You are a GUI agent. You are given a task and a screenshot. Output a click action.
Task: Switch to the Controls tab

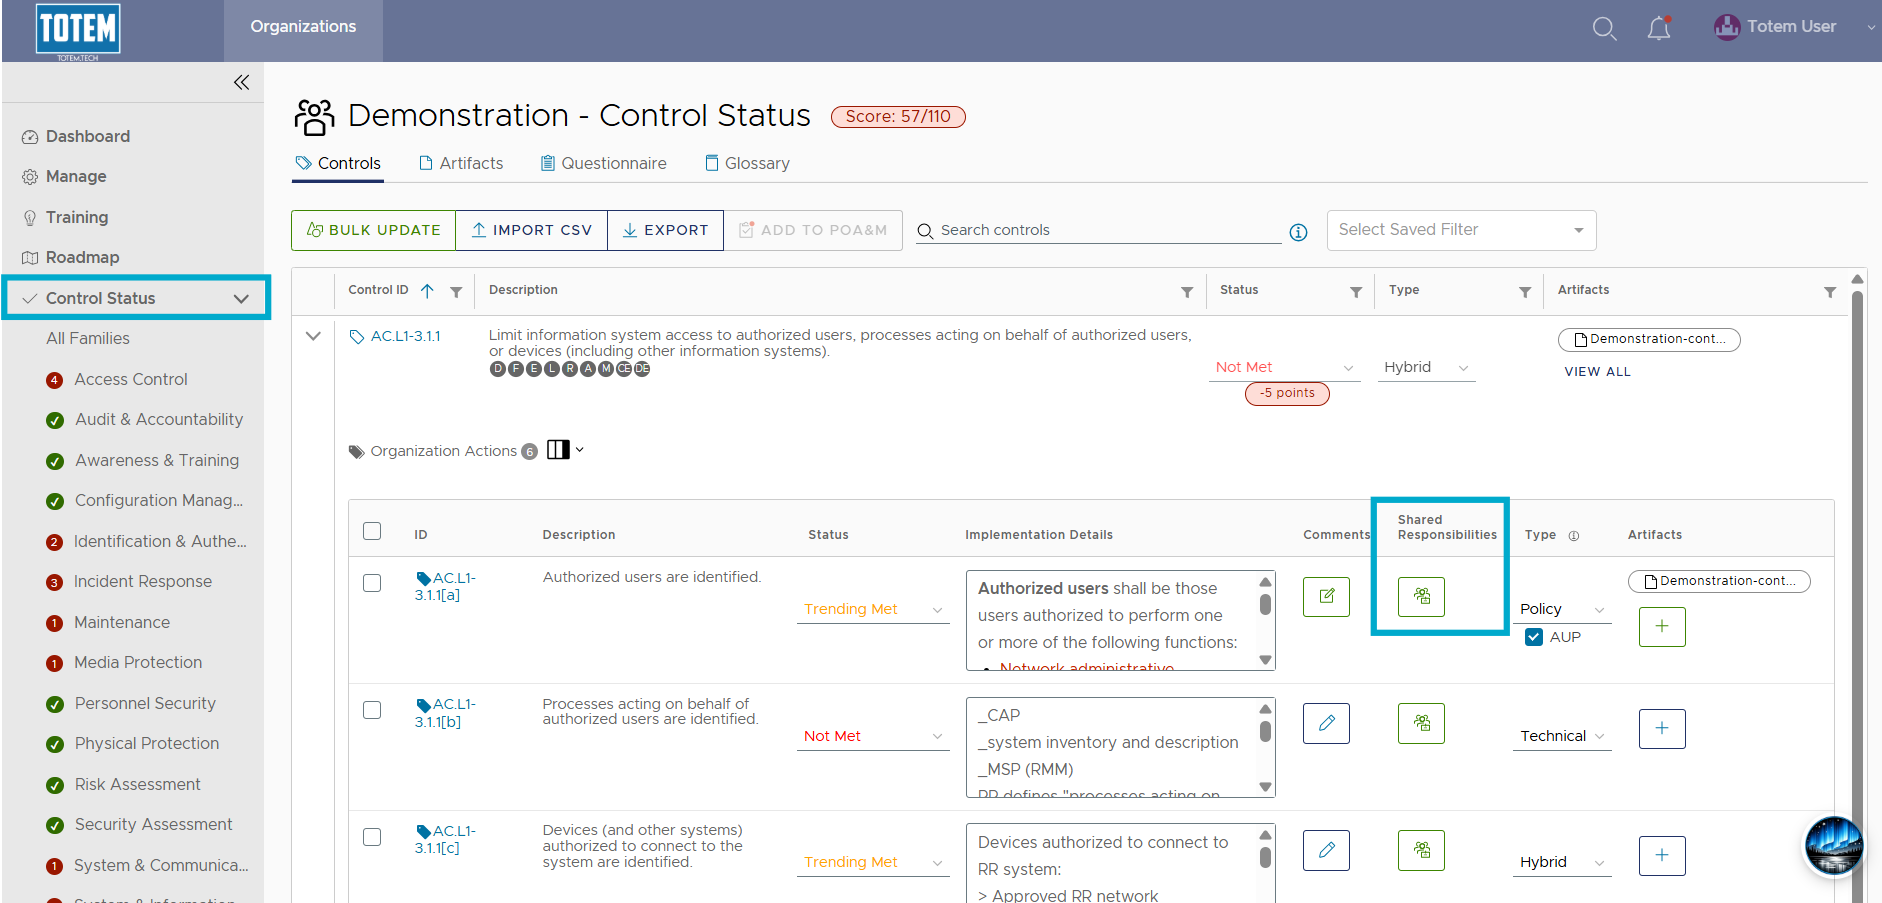pyautogui.click(x=338, y=164)
